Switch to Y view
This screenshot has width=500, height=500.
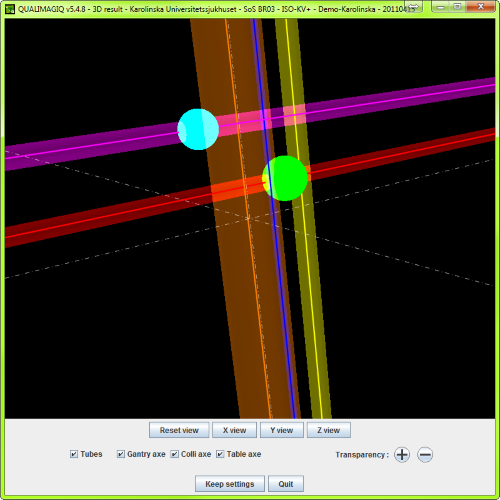[x=282, y=430]
